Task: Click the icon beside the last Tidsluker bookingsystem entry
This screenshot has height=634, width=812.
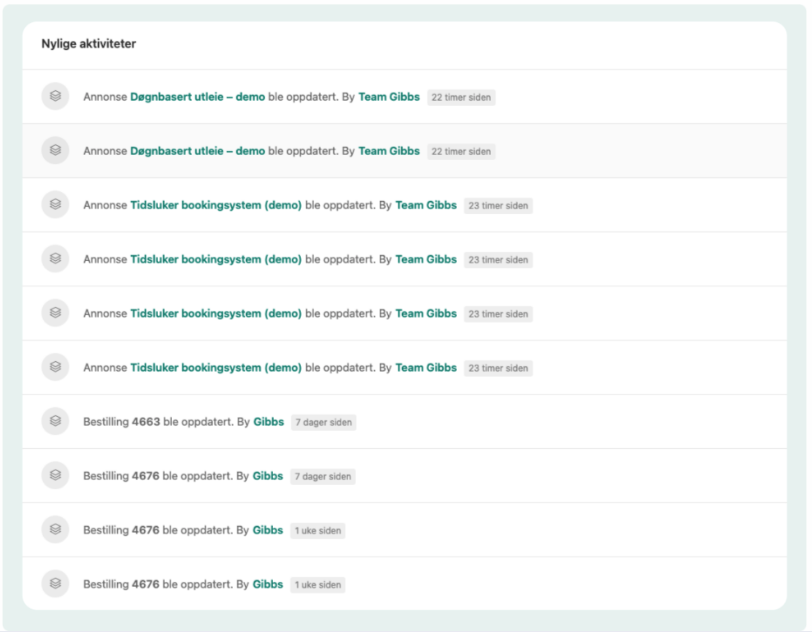Action: (55, 368)
